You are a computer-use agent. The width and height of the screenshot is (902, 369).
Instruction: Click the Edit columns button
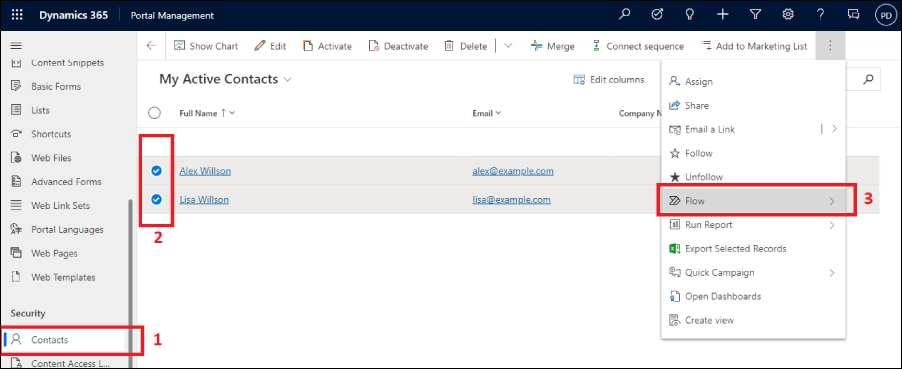609,79
